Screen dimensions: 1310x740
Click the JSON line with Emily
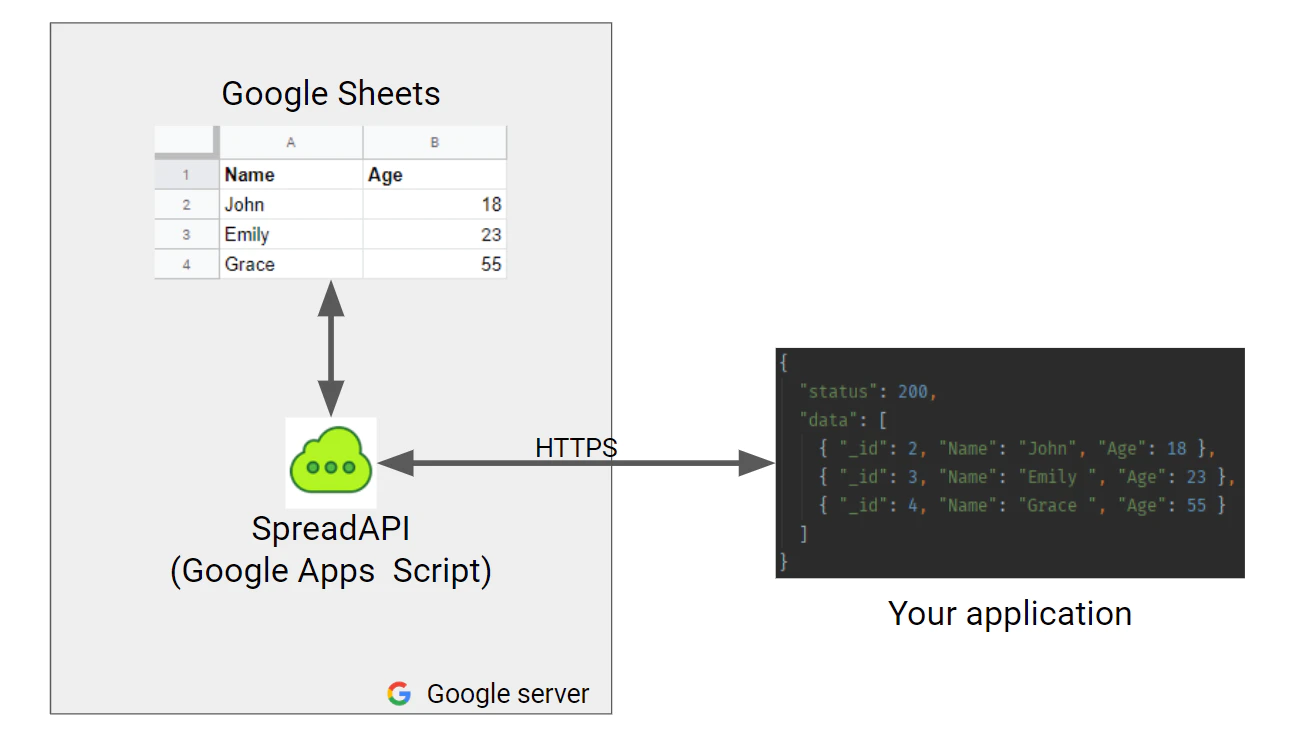tap(1027, 477)
